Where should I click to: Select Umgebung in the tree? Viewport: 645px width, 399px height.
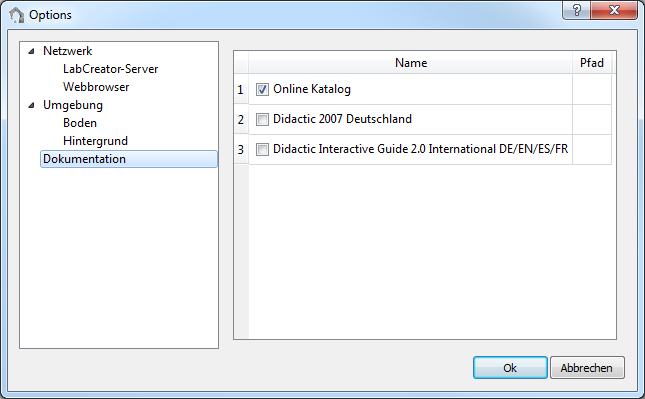point(73,105)
